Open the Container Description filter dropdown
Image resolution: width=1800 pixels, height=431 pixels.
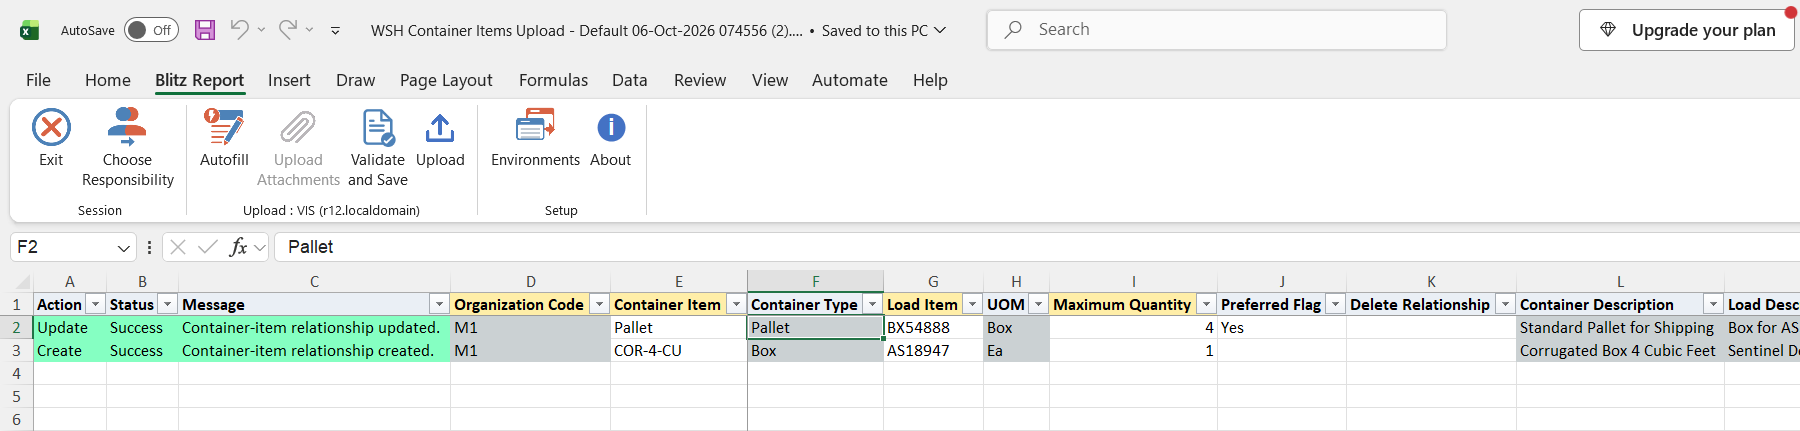click(x=1713, y=305)
